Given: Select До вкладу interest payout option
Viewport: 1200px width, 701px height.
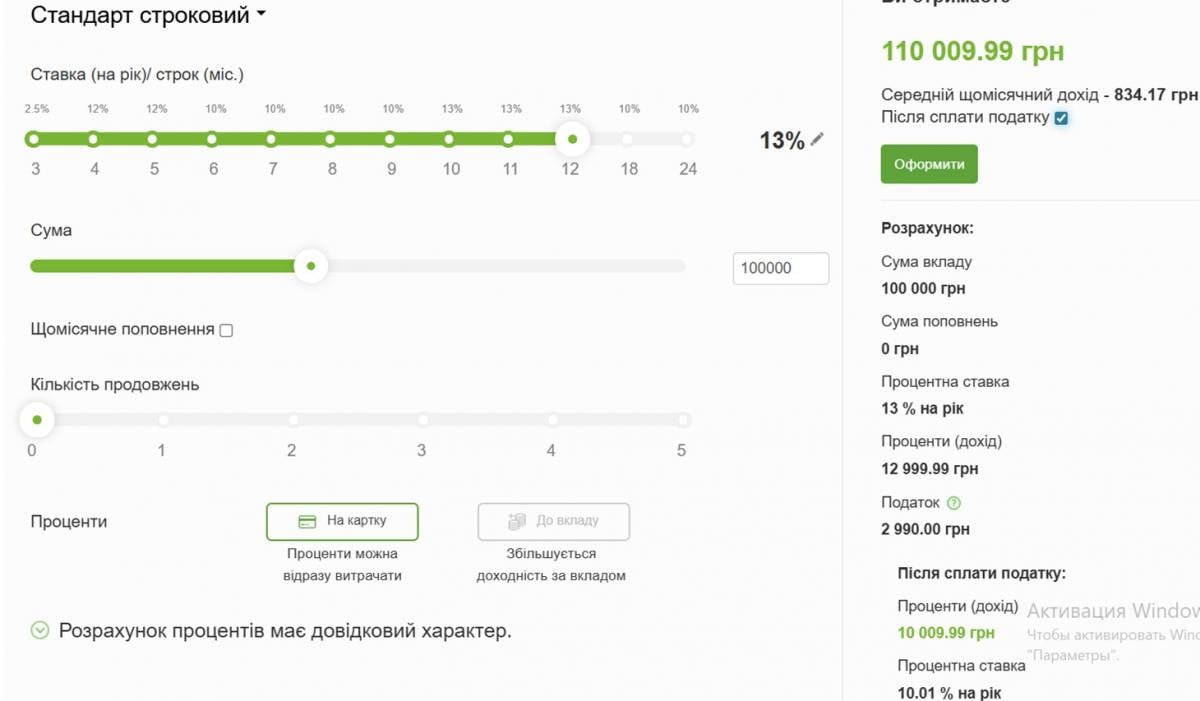Looking at the screenshot, I should pyautogui.click(x=553, y=521).
